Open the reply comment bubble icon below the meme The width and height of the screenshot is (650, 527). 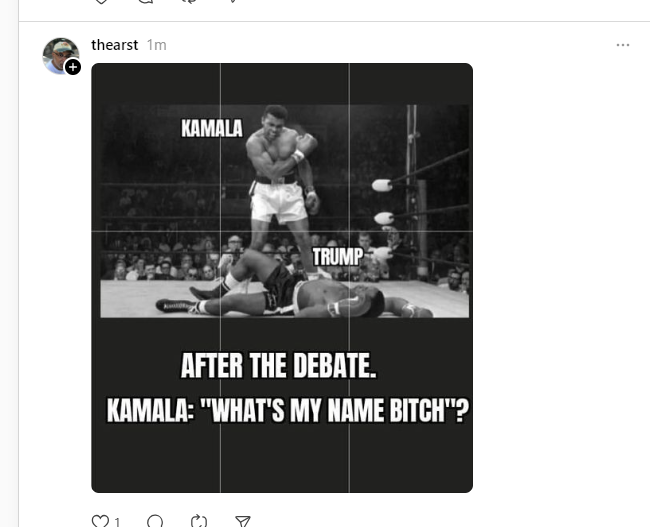(x=155, y=521)
